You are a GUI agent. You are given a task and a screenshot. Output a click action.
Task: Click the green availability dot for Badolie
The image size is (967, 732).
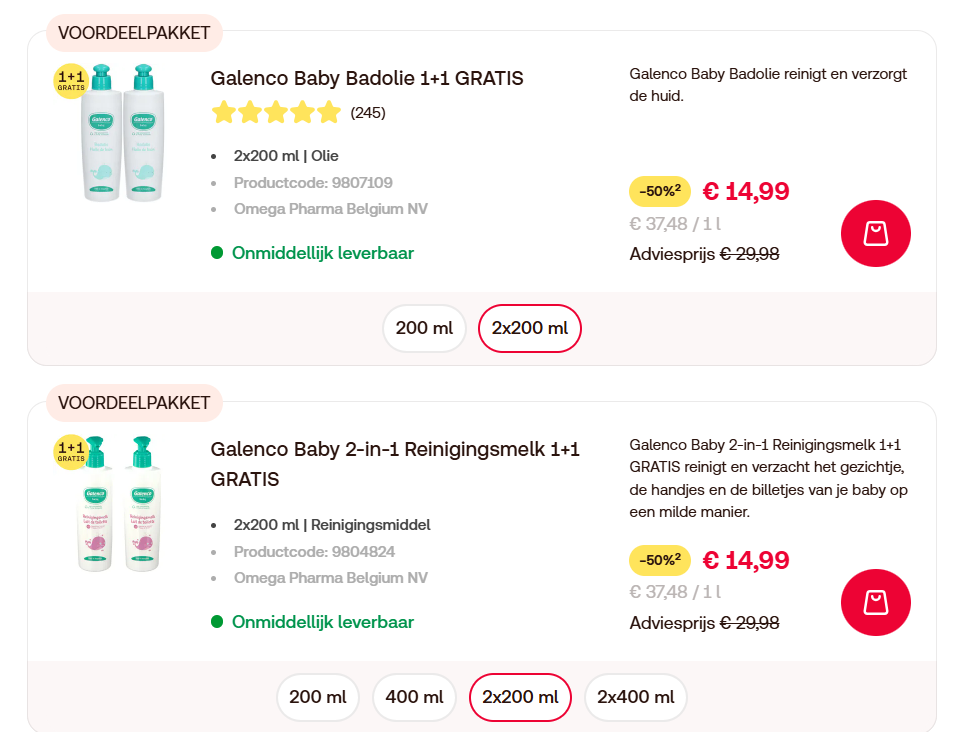[216, 253]
